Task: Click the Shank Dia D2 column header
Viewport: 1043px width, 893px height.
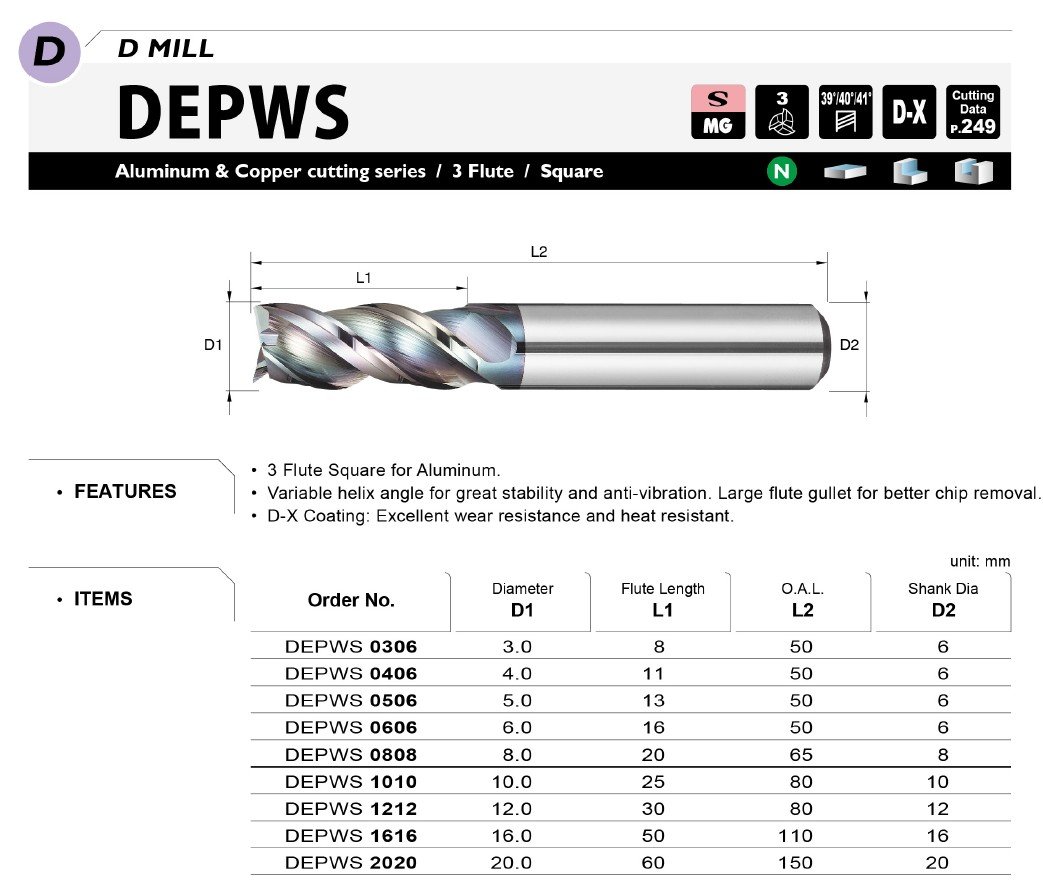Action: pos(942,600)
